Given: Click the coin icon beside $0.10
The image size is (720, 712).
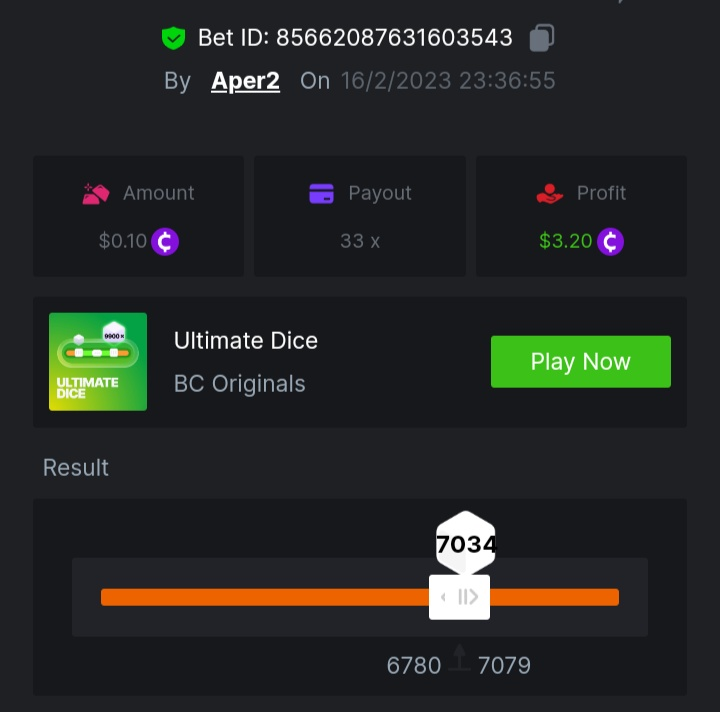Looking at the screenshot, I should pos(165,241).
